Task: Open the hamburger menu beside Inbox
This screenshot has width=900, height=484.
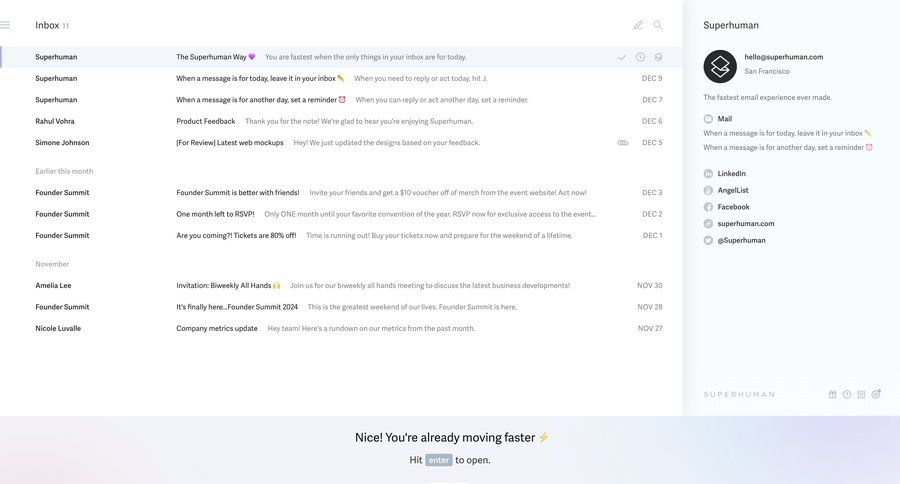Action: point(5,25)
